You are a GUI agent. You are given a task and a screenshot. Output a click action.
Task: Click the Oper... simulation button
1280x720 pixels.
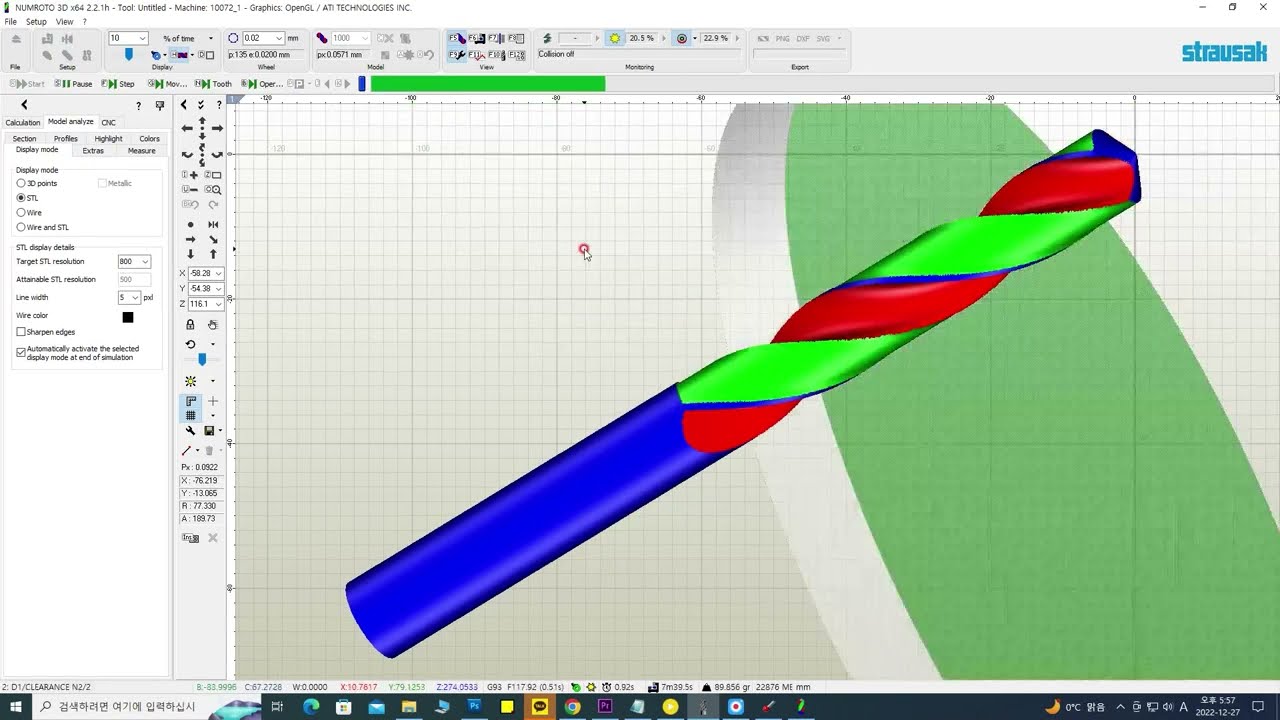pyautogui.click(x=263, y=84)
